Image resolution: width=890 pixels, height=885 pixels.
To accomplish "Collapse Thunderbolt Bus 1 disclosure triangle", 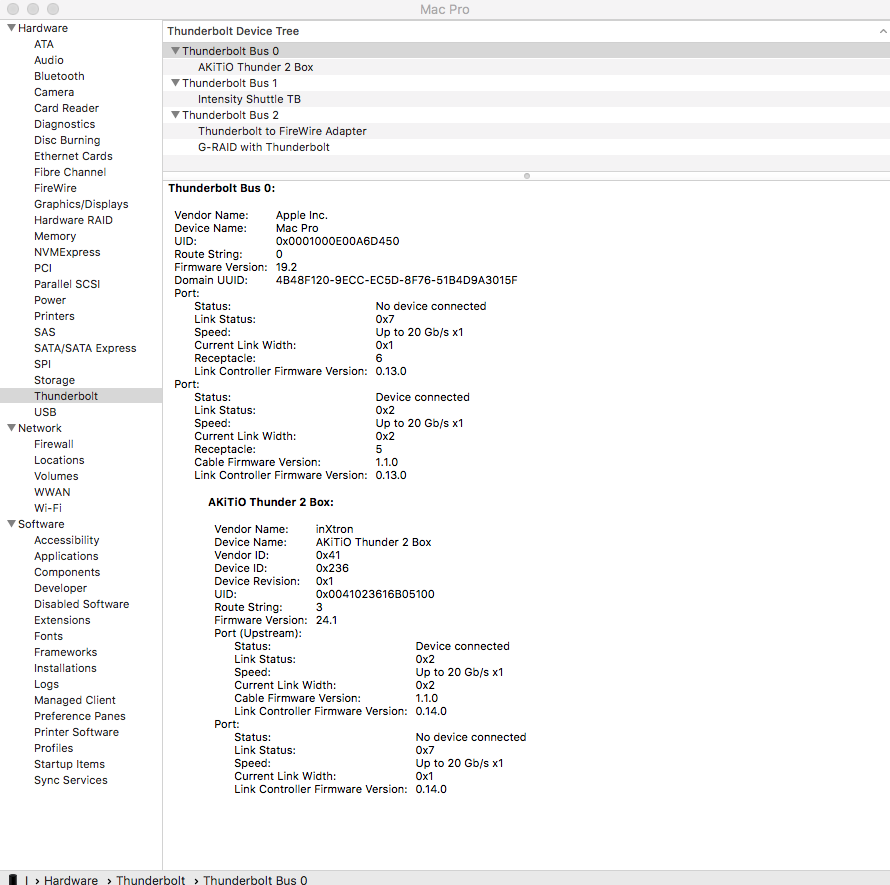I will pyautogui.click(x=175, y=83).
